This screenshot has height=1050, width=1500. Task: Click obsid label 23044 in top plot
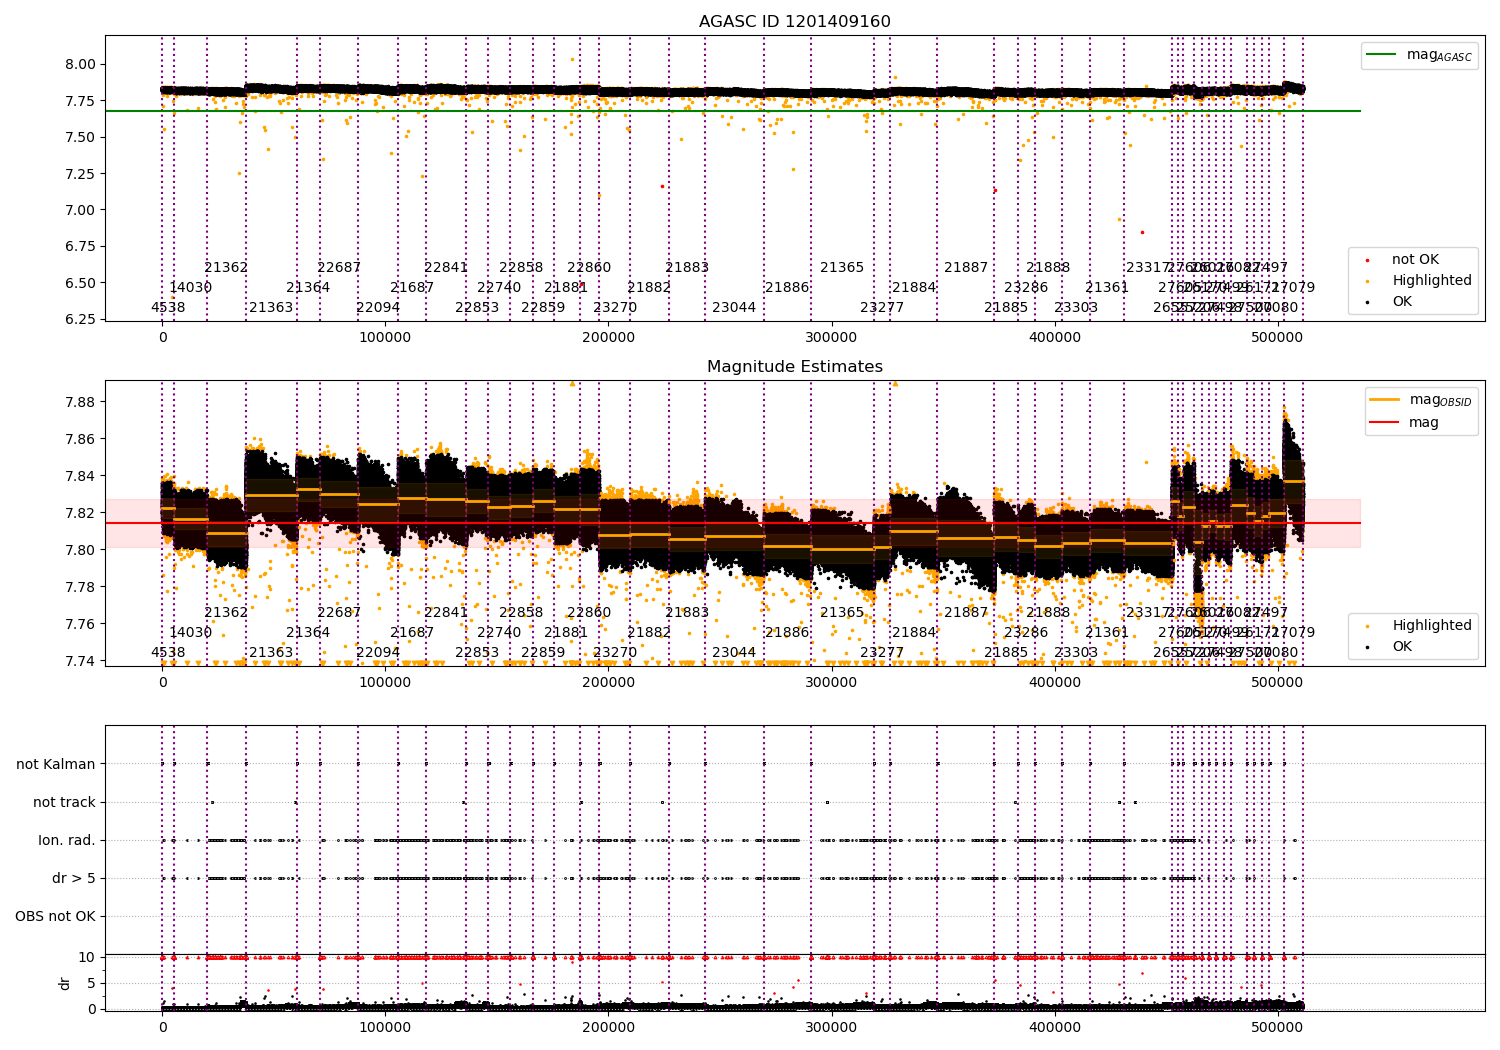click(734, 308)
